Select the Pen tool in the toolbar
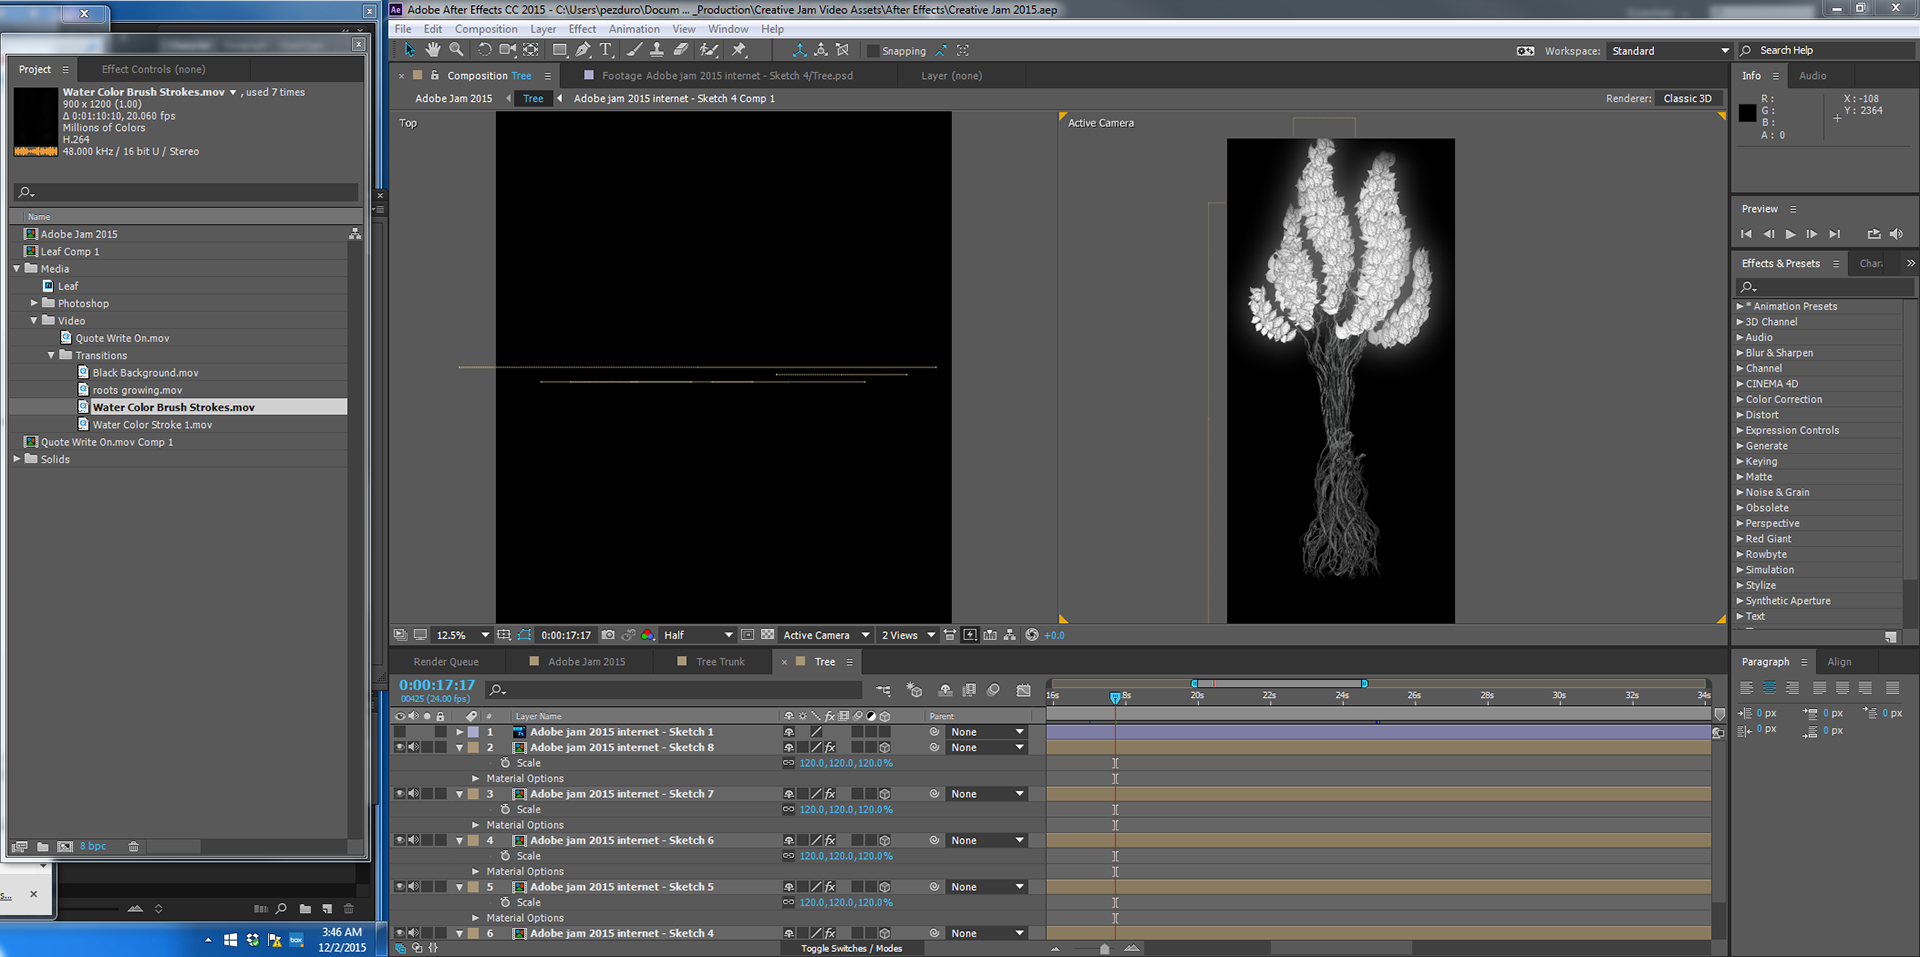 coord(583,50)
